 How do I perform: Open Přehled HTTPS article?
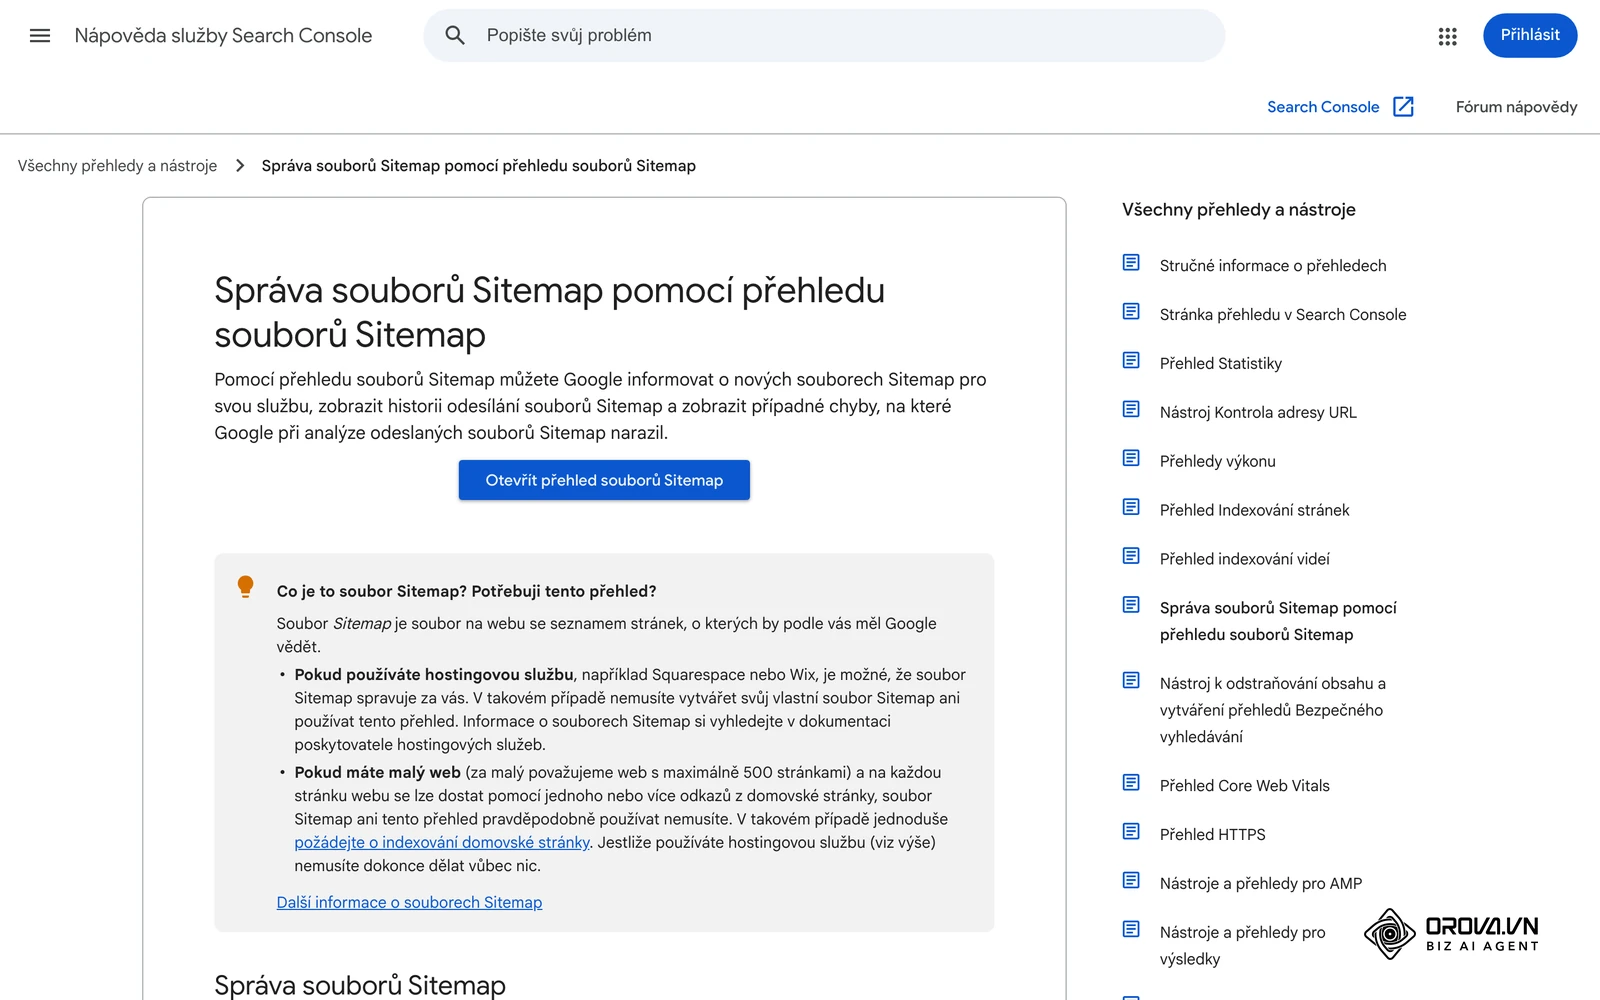pyautogui.click(x=1213, y=835)
